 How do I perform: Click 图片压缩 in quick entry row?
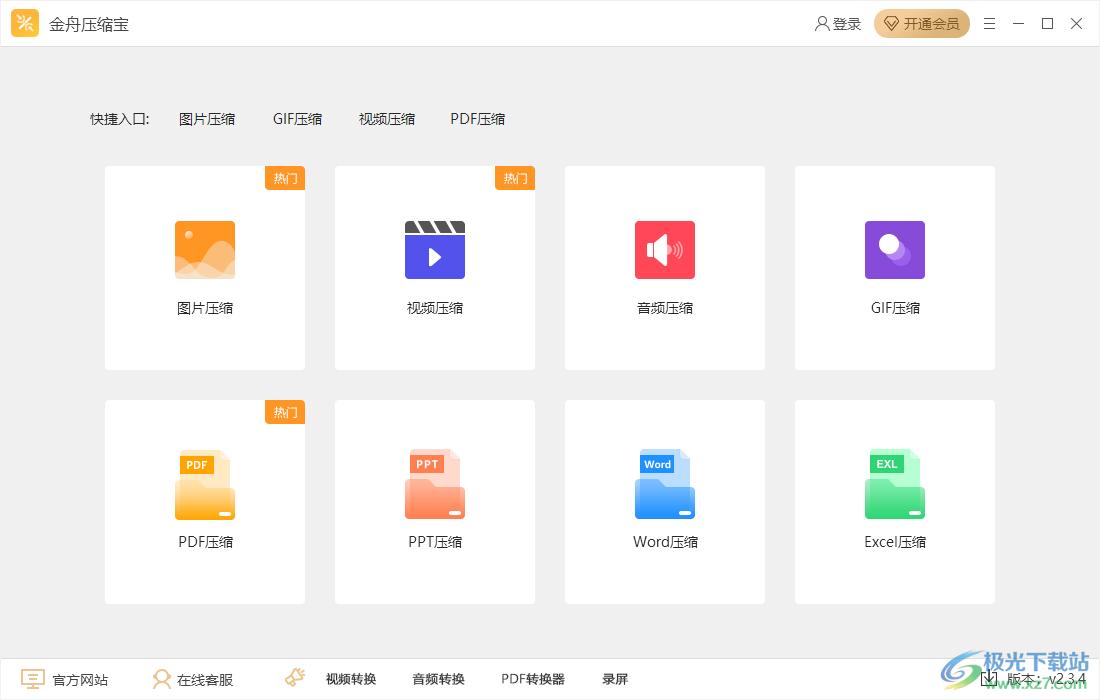pyautogui.click(x=207, y=119)
